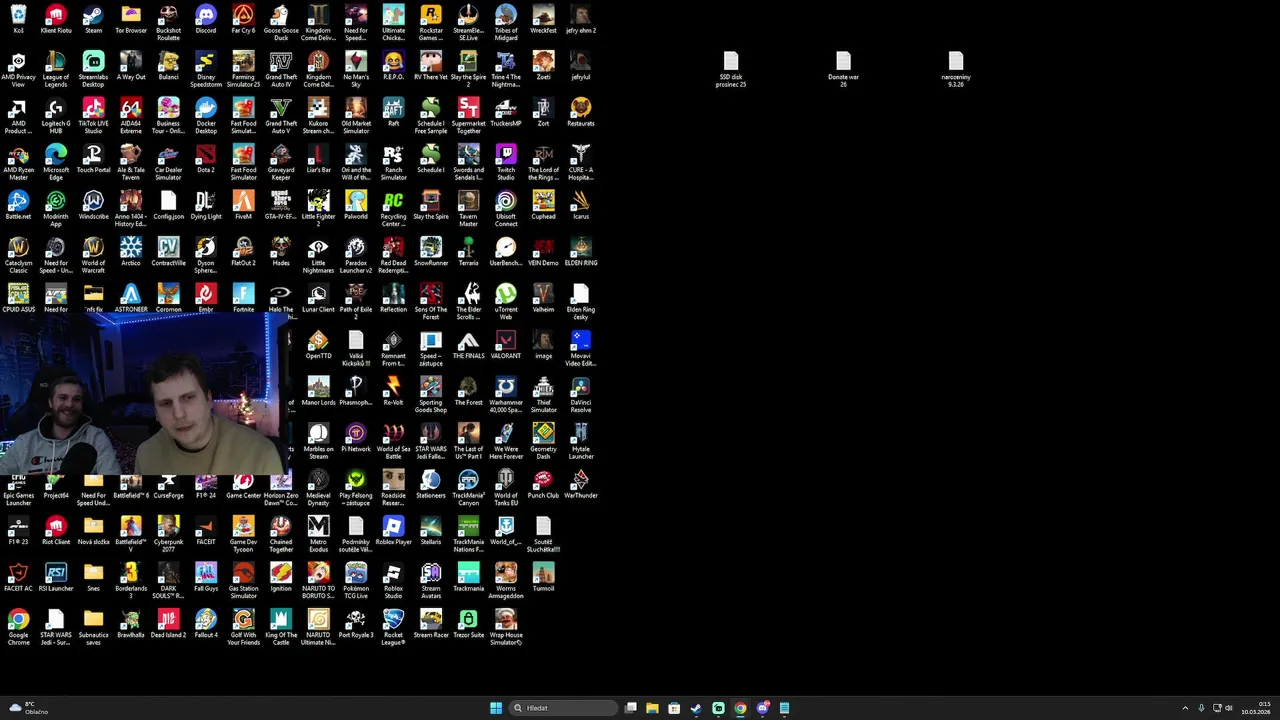
Task: Open the Discord desktop shortcut
Action: tap(206, 19)
